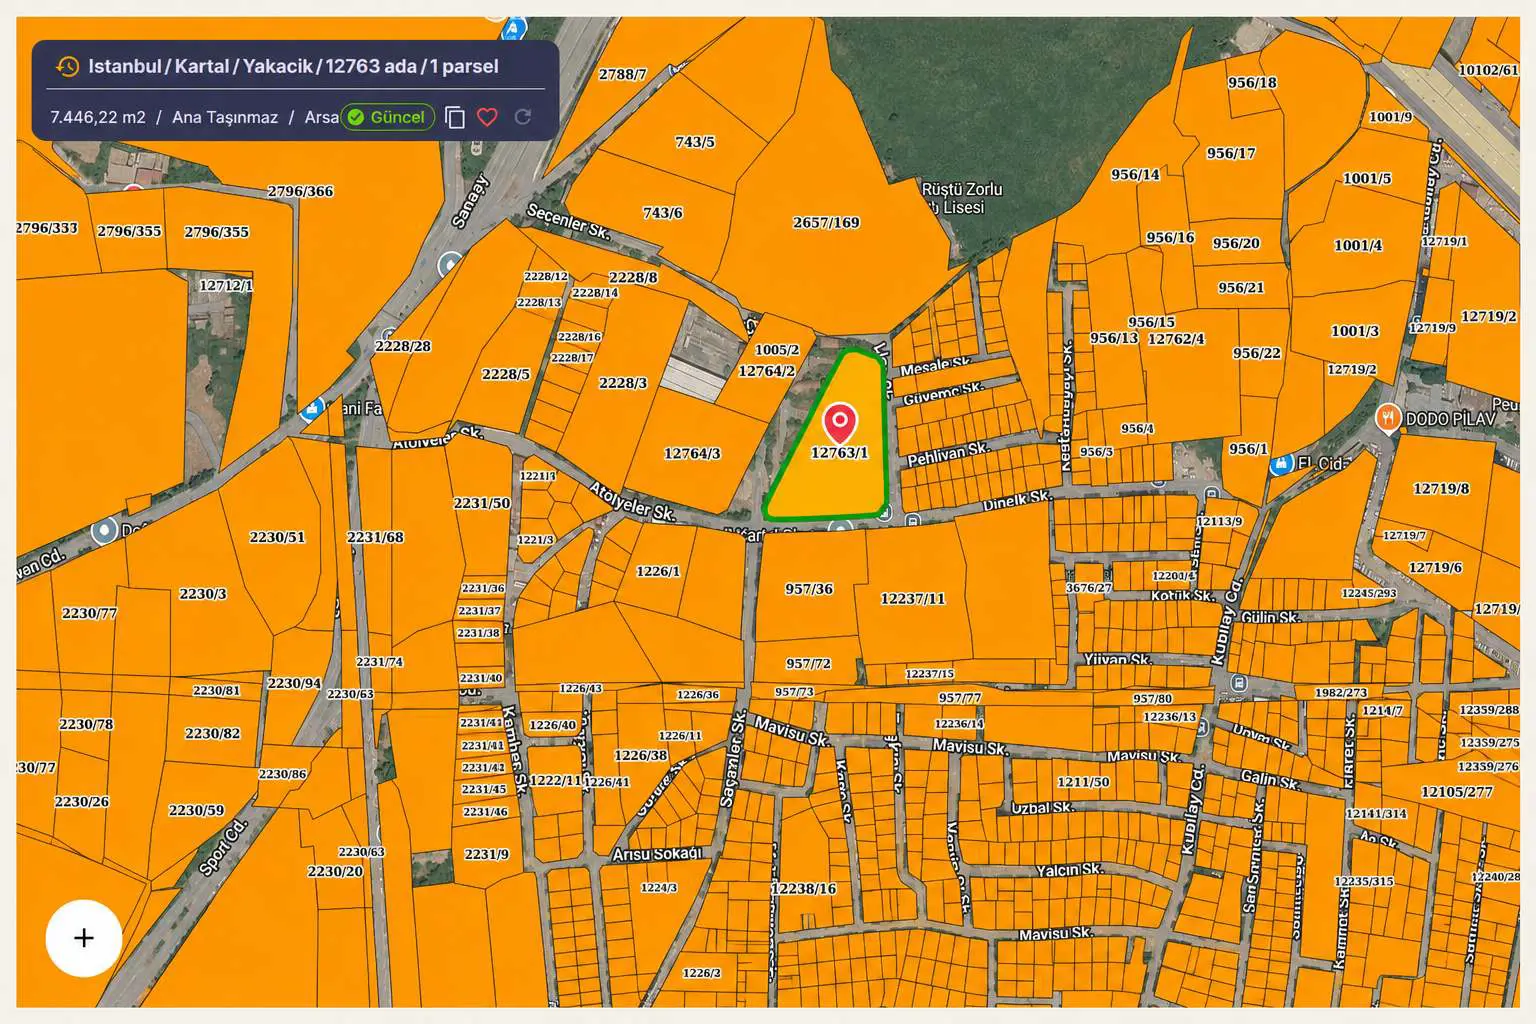This screenshot has height=1024, width=1536.
Task: Select parcel 743/6
Action: click(662, 212)
